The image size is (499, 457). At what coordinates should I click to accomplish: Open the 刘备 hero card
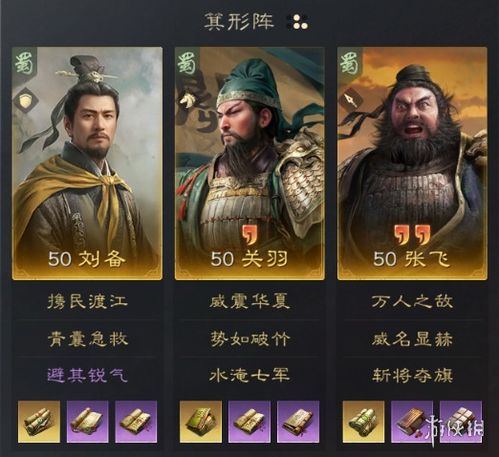click(x=87, y=163)
